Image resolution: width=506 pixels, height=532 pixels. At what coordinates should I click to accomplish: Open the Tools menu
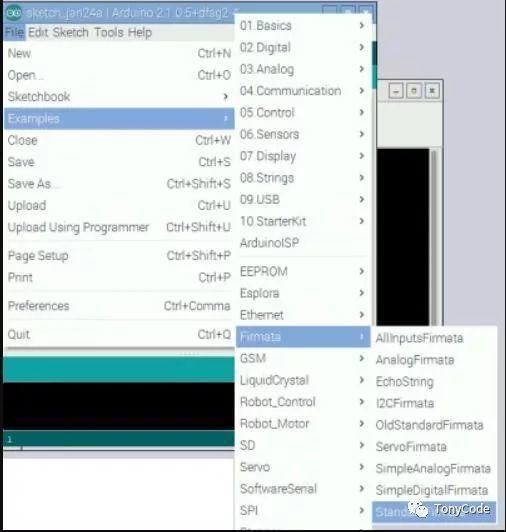(x=109, y=33)
